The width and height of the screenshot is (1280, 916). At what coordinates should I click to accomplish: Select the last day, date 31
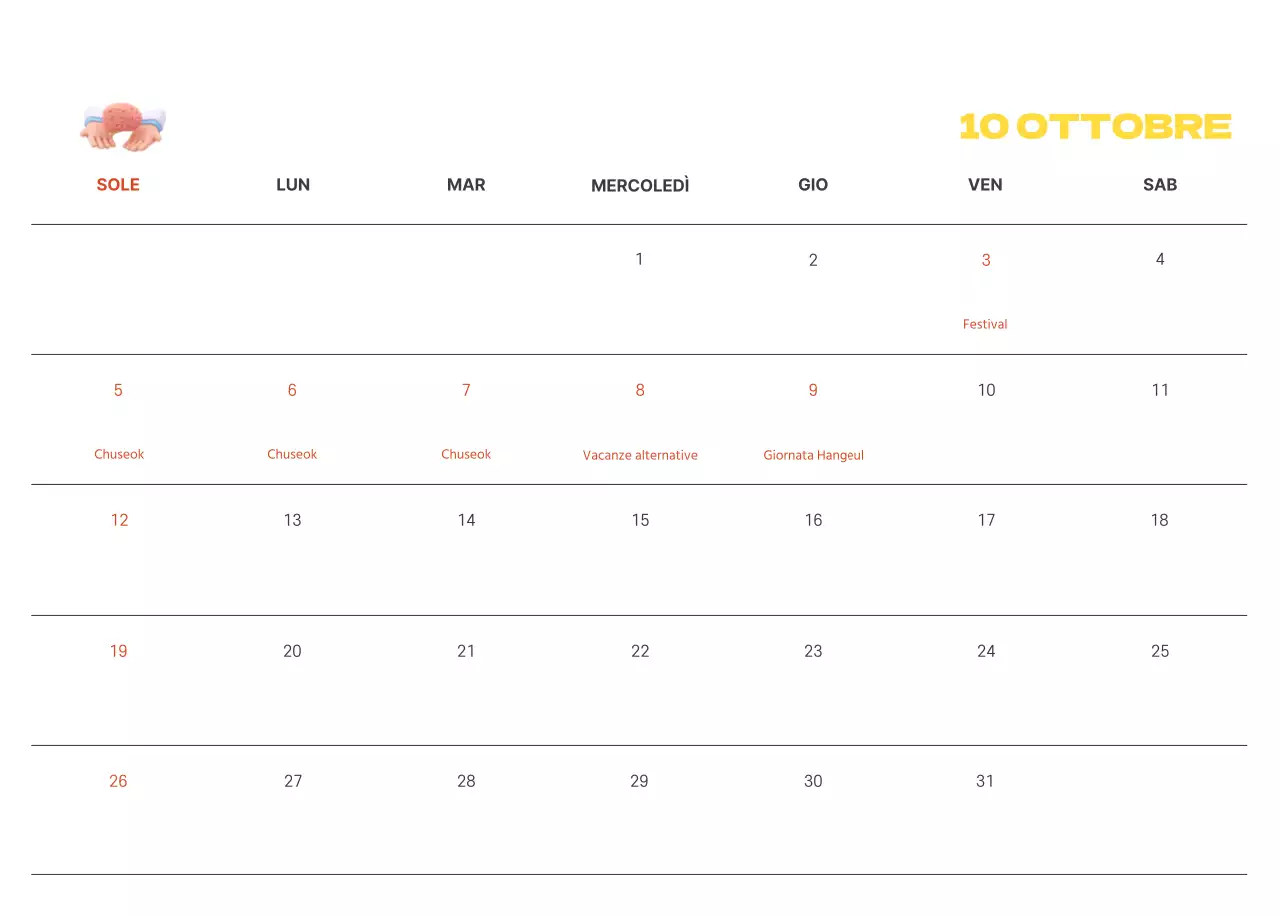[985, 781]
